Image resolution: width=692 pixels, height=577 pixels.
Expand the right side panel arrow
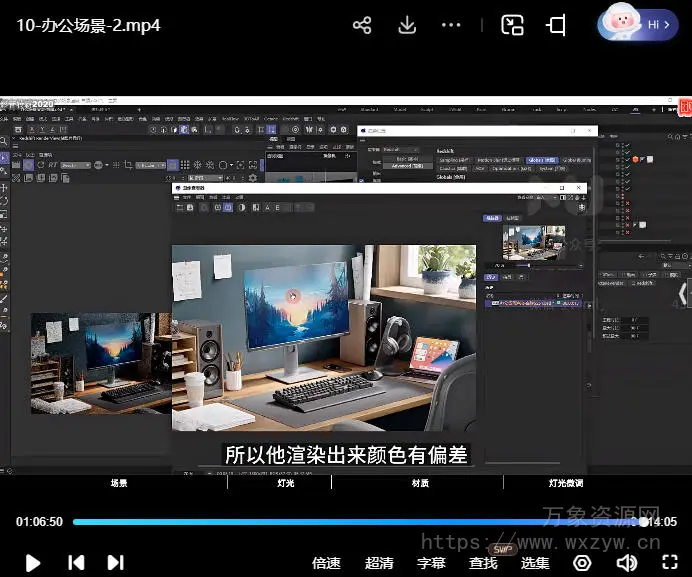coord(683,293)
